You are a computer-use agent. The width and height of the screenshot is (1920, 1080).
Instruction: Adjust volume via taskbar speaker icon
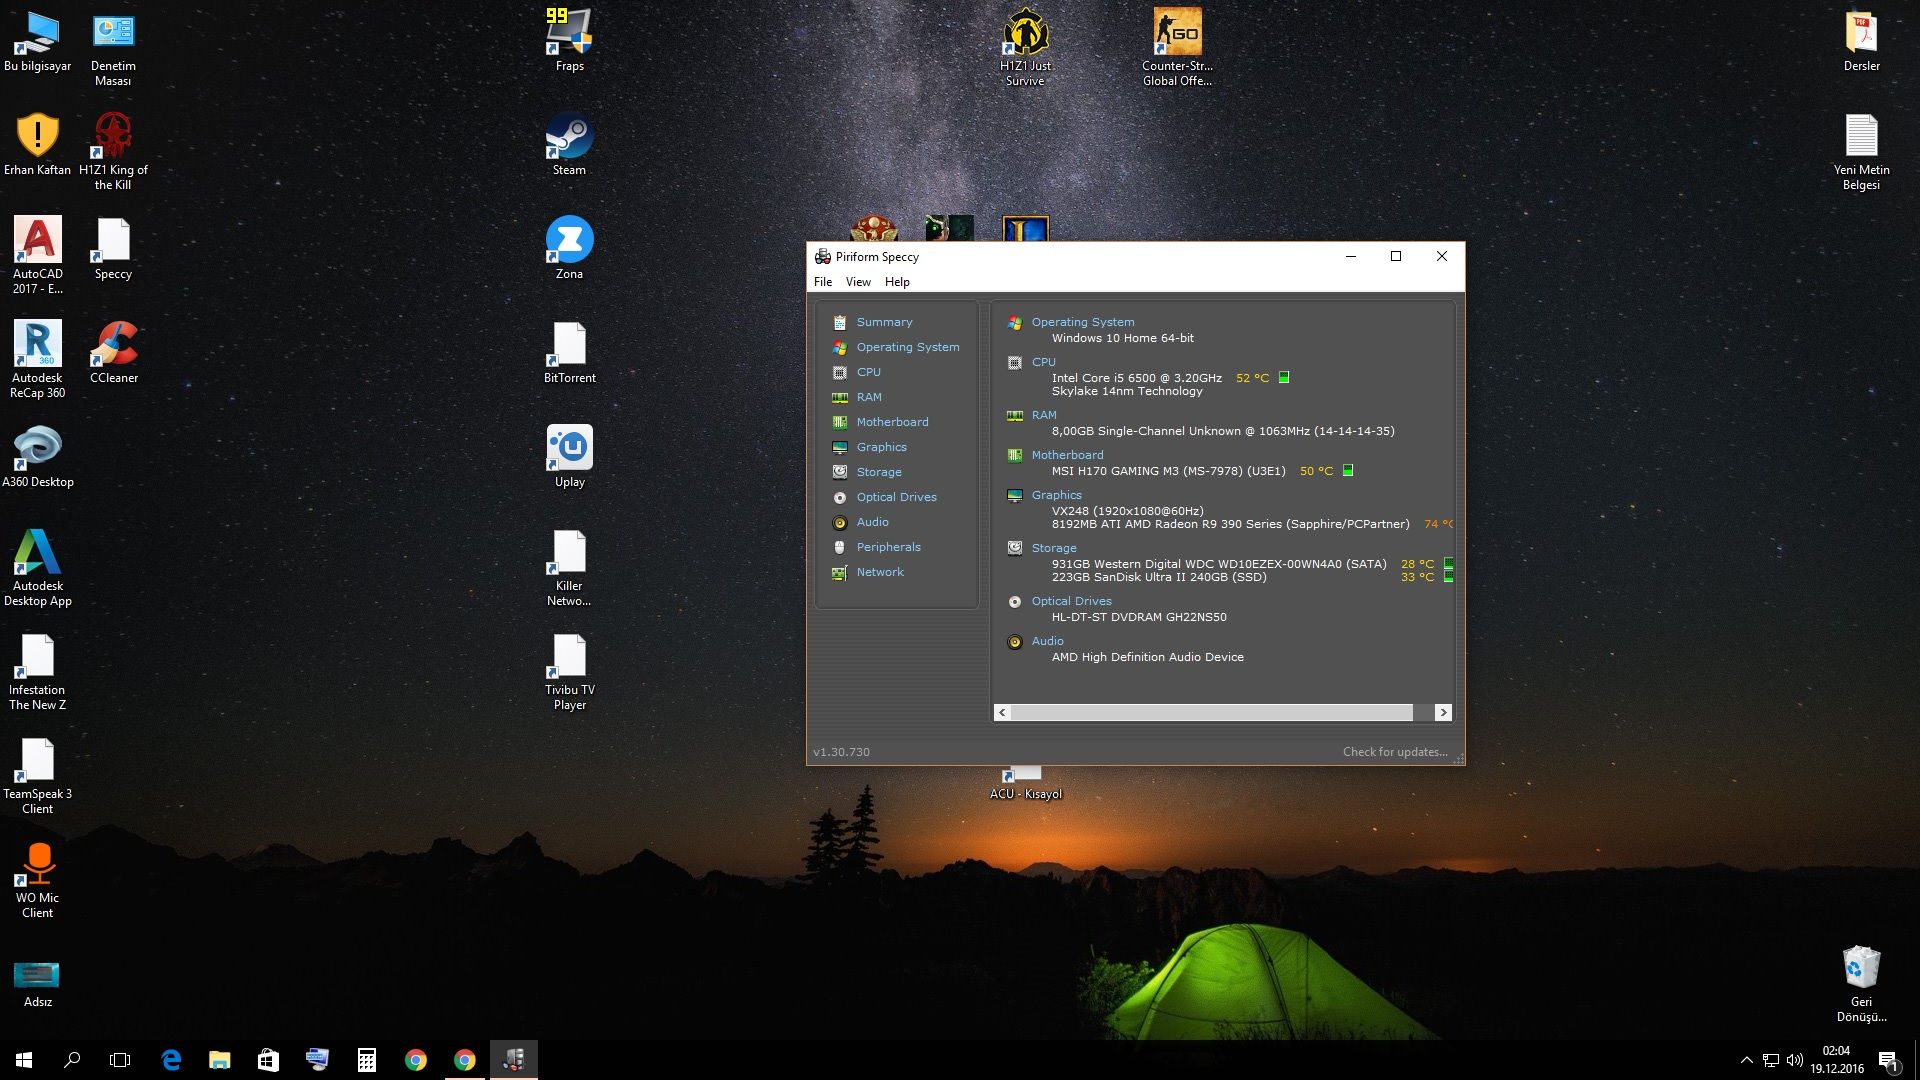tap(1795, 1060)
